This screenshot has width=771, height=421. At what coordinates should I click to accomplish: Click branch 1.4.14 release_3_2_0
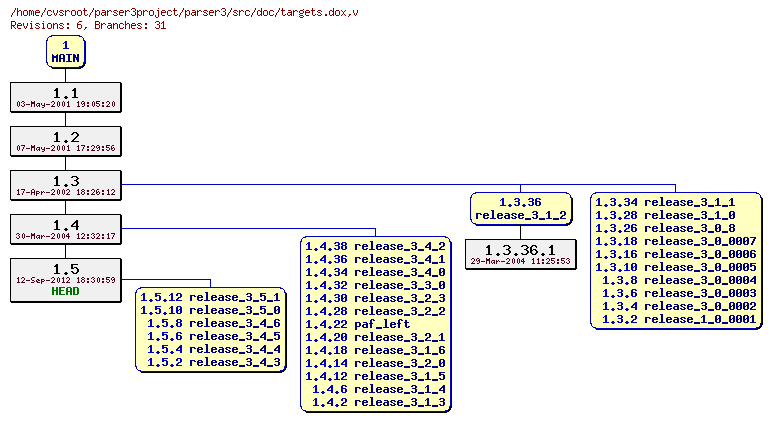point(376,363)
